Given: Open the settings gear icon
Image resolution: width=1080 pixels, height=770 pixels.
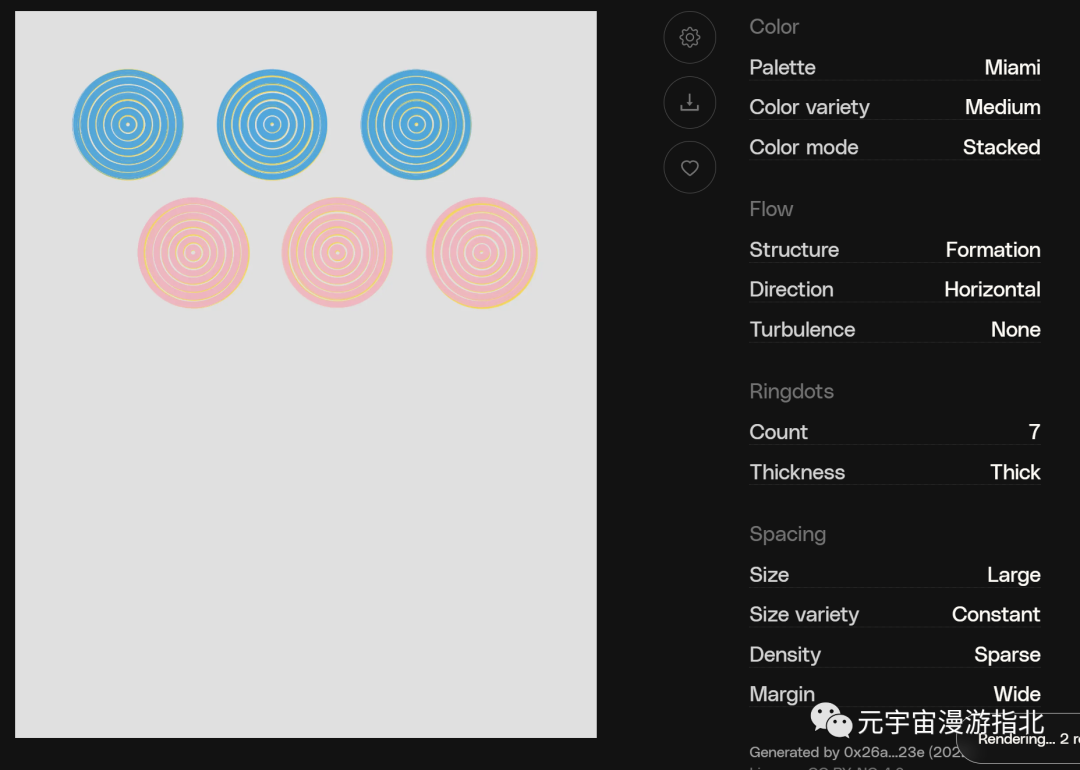Looking at the screenshot, I should [689, 37].
